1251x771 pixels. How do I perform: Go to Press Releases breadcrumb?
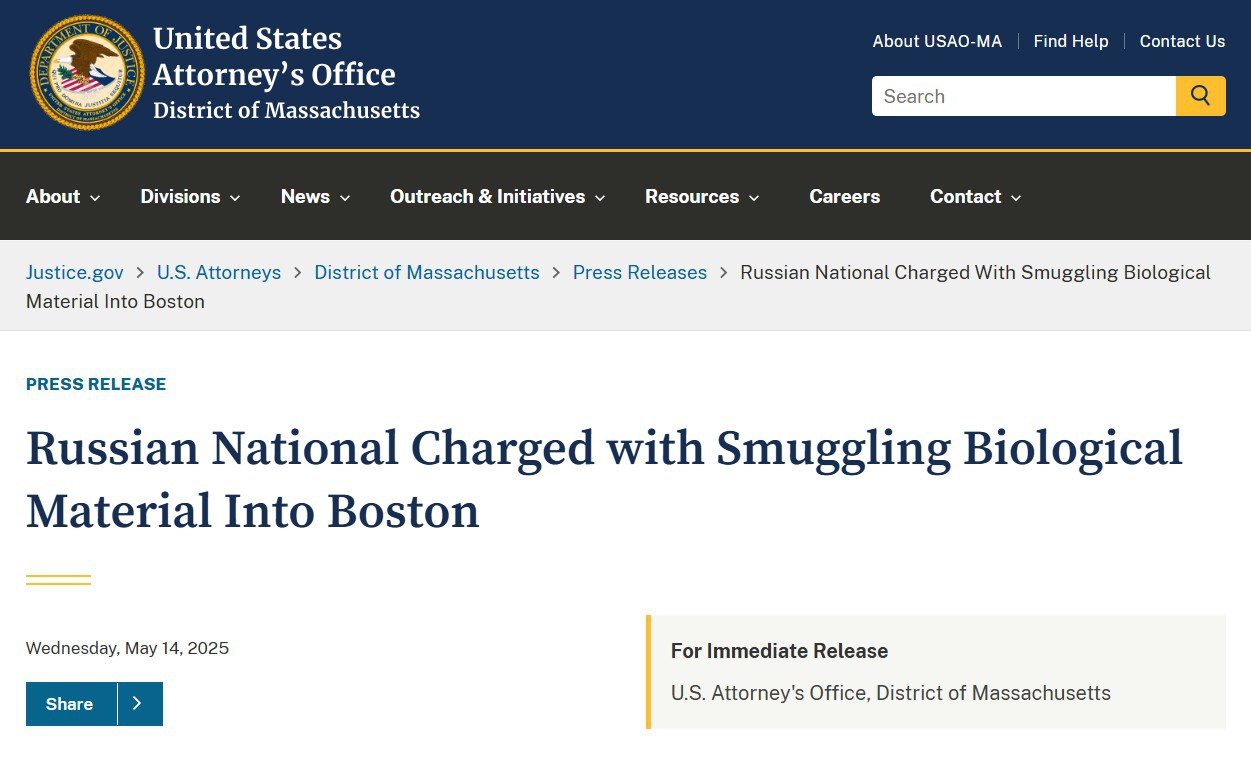(640, 272)
